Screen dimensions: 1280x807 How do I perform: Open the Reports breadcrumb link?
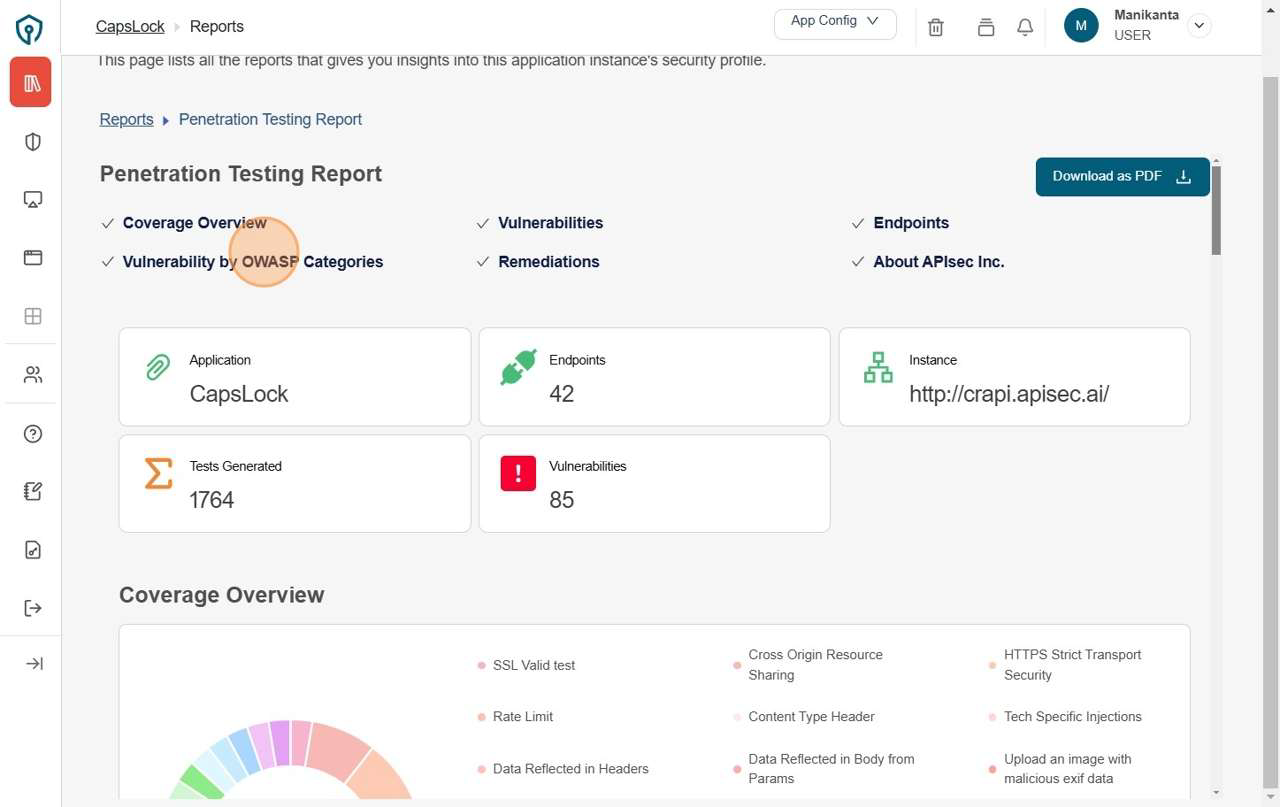(126, 119)
